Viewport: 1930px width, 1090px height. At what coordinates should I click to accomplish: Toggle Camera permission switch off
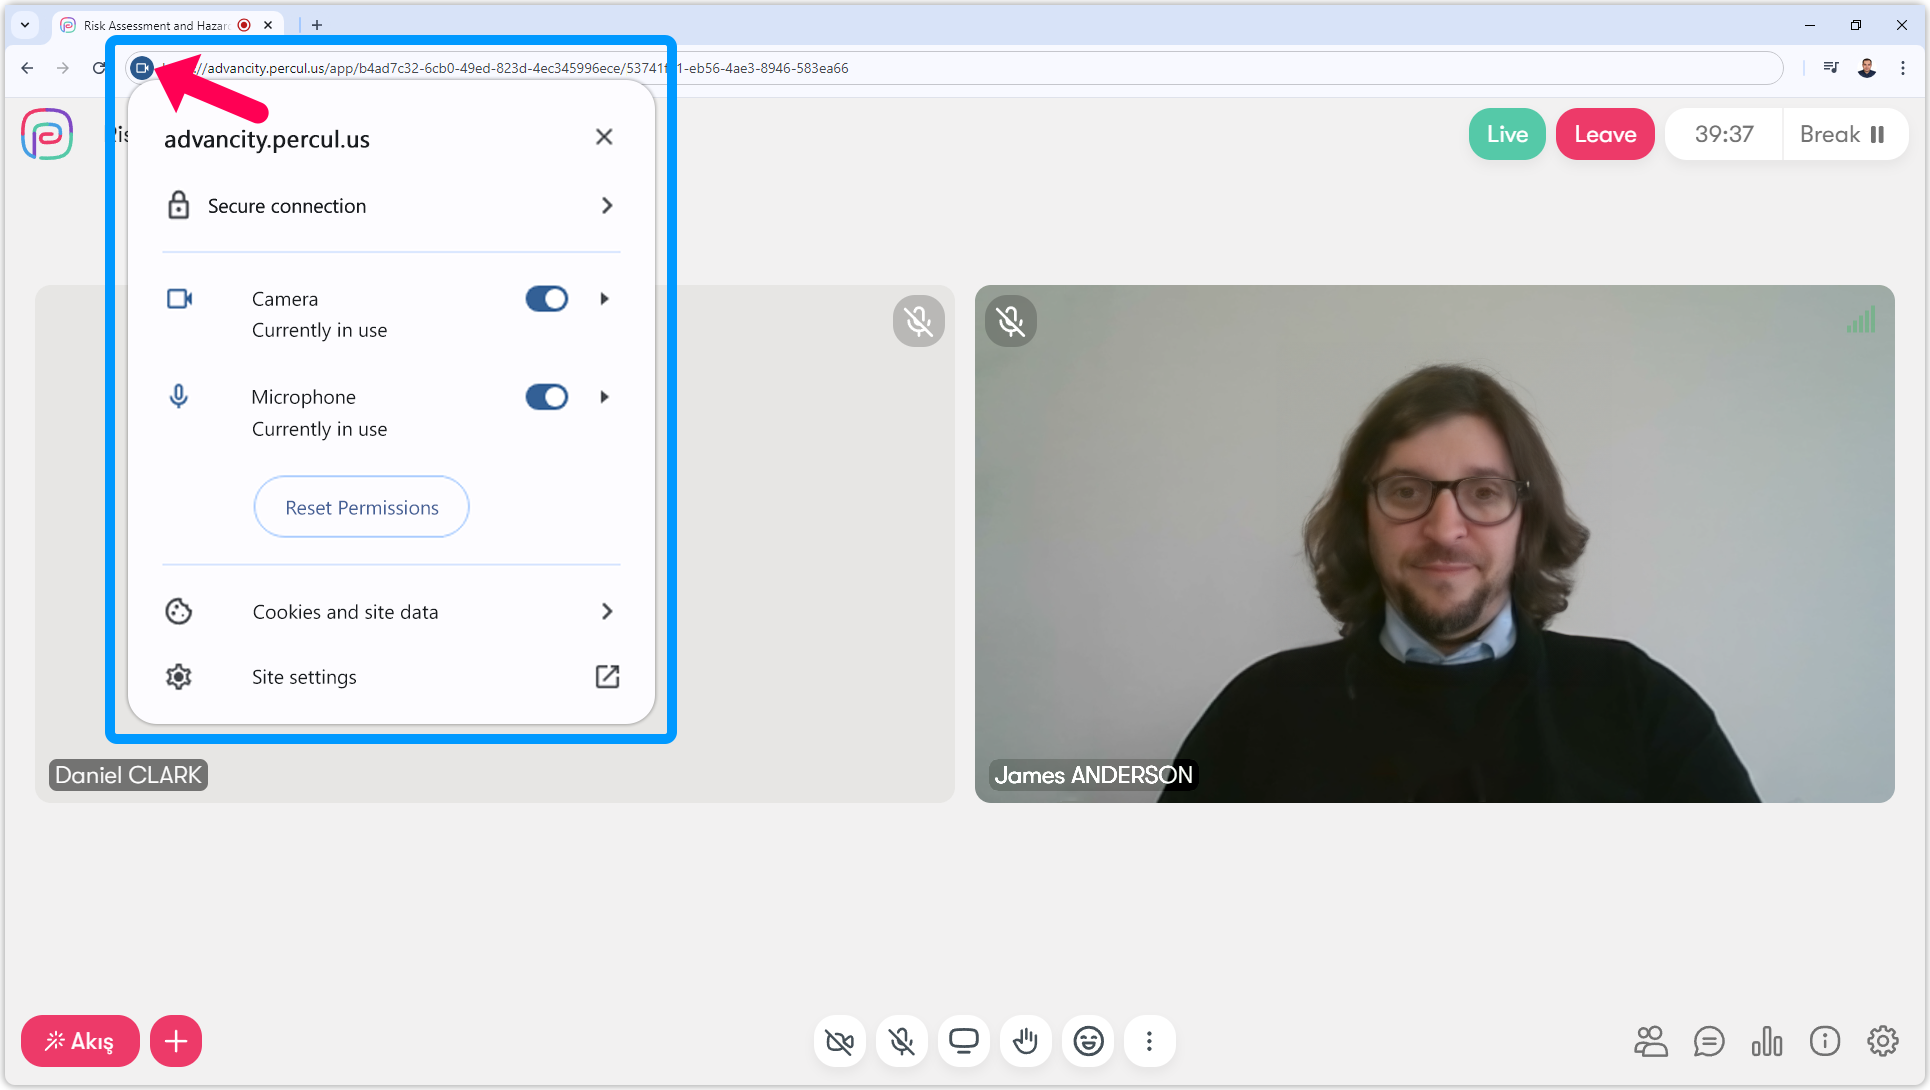(546, 299)
